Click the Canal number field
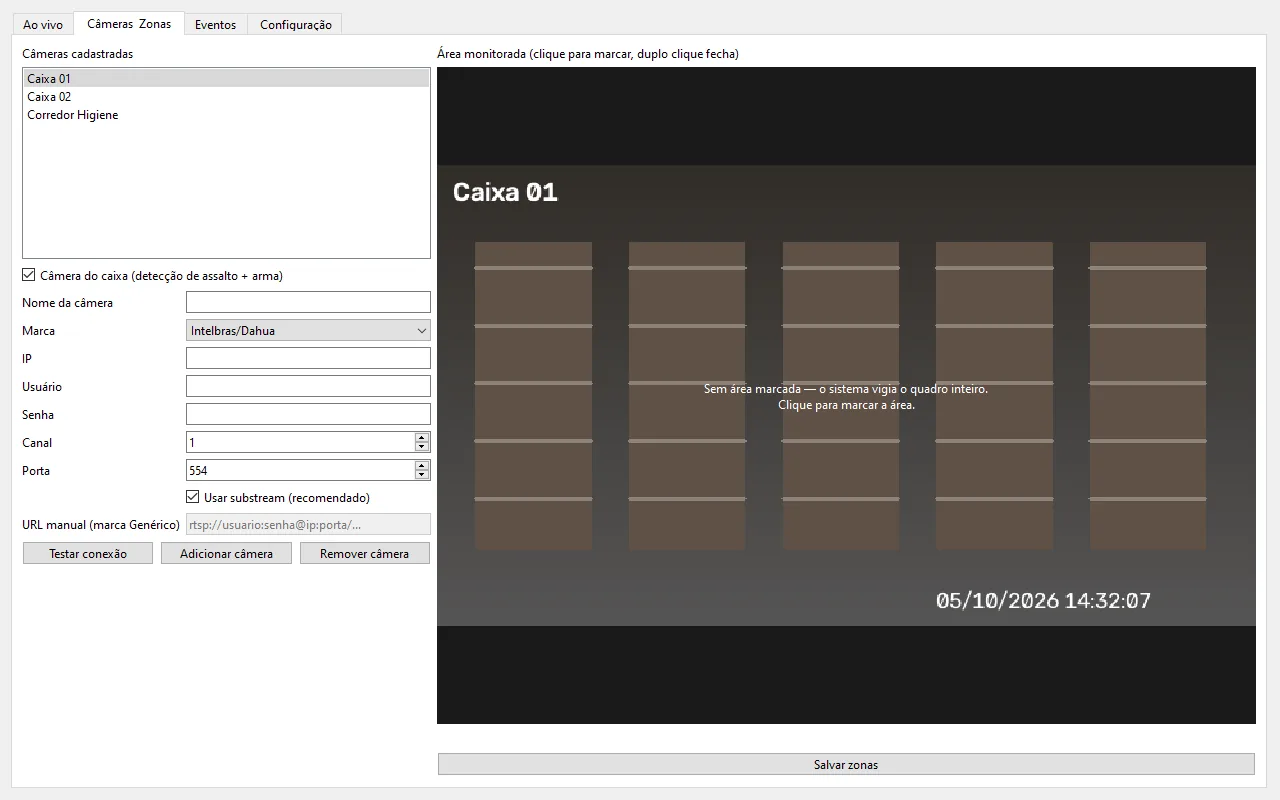Viewport: 1280px width, 800px height. pyautogui.click(x=300, y=442)
